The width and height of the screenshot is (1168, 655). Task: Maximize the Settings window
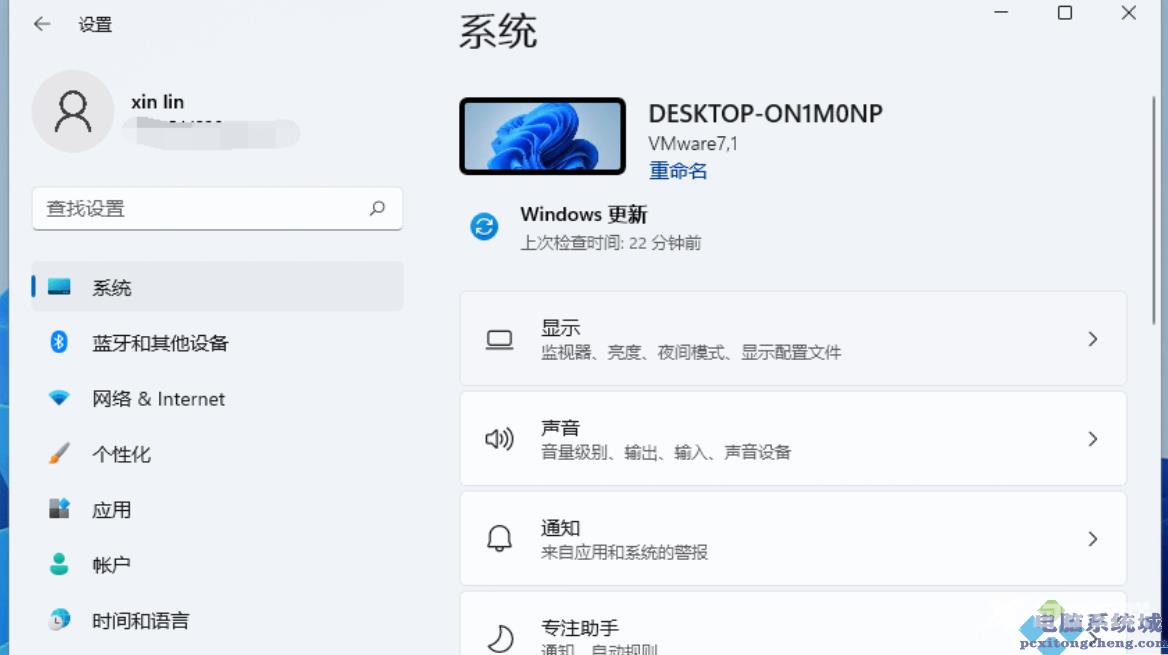pyautogui.click(x=1065, y=13)
